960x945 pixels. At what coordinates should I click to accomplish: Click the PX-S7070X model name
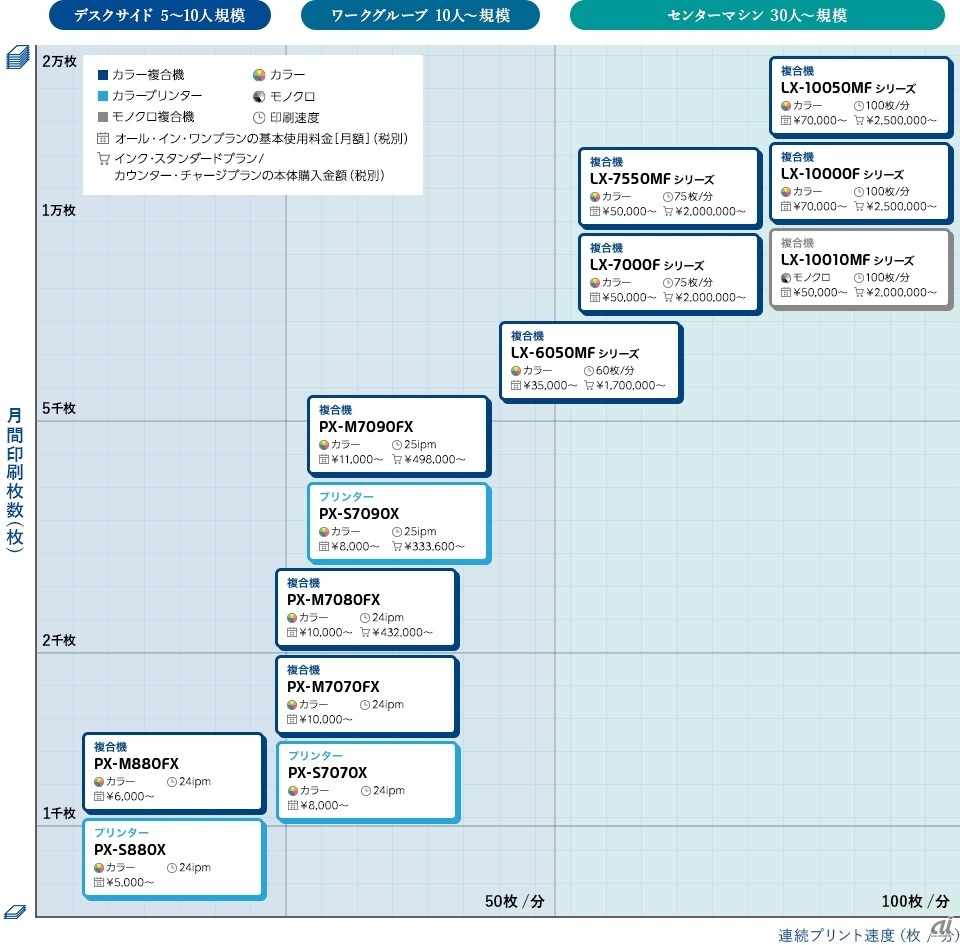[328, 773]
